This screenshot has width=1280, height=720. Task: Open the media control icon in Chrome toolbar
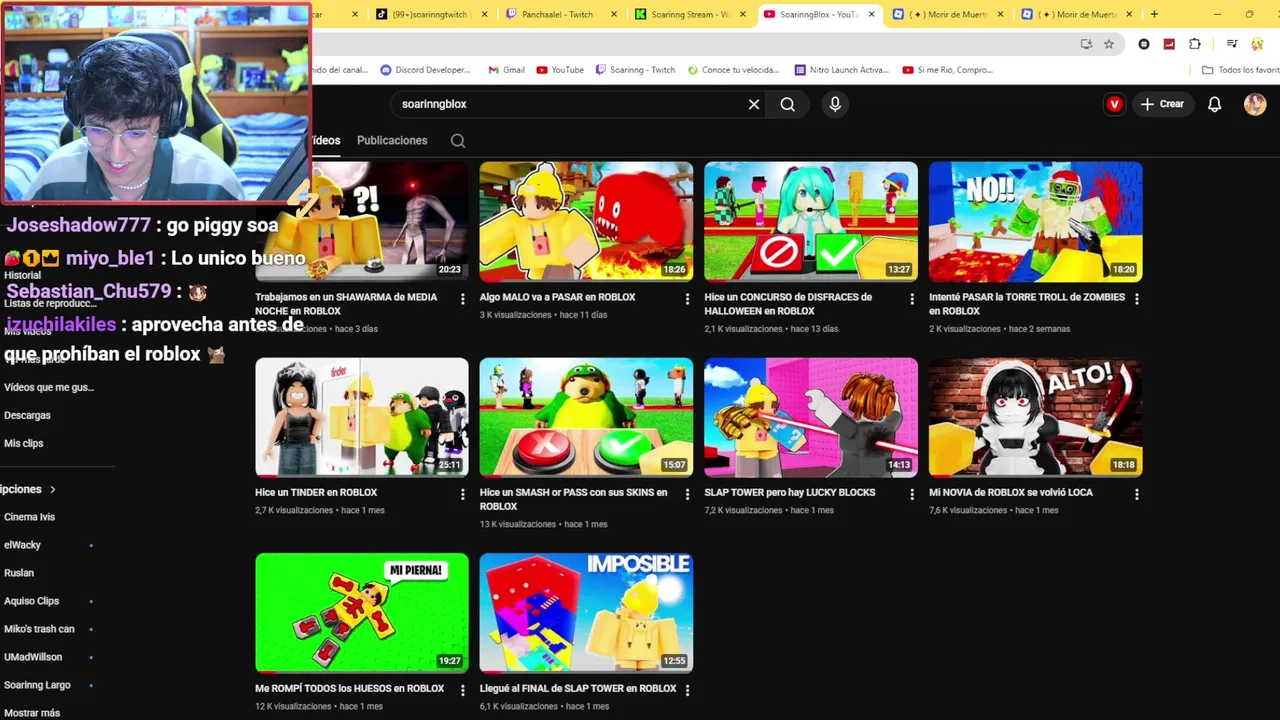[1232, 44]
